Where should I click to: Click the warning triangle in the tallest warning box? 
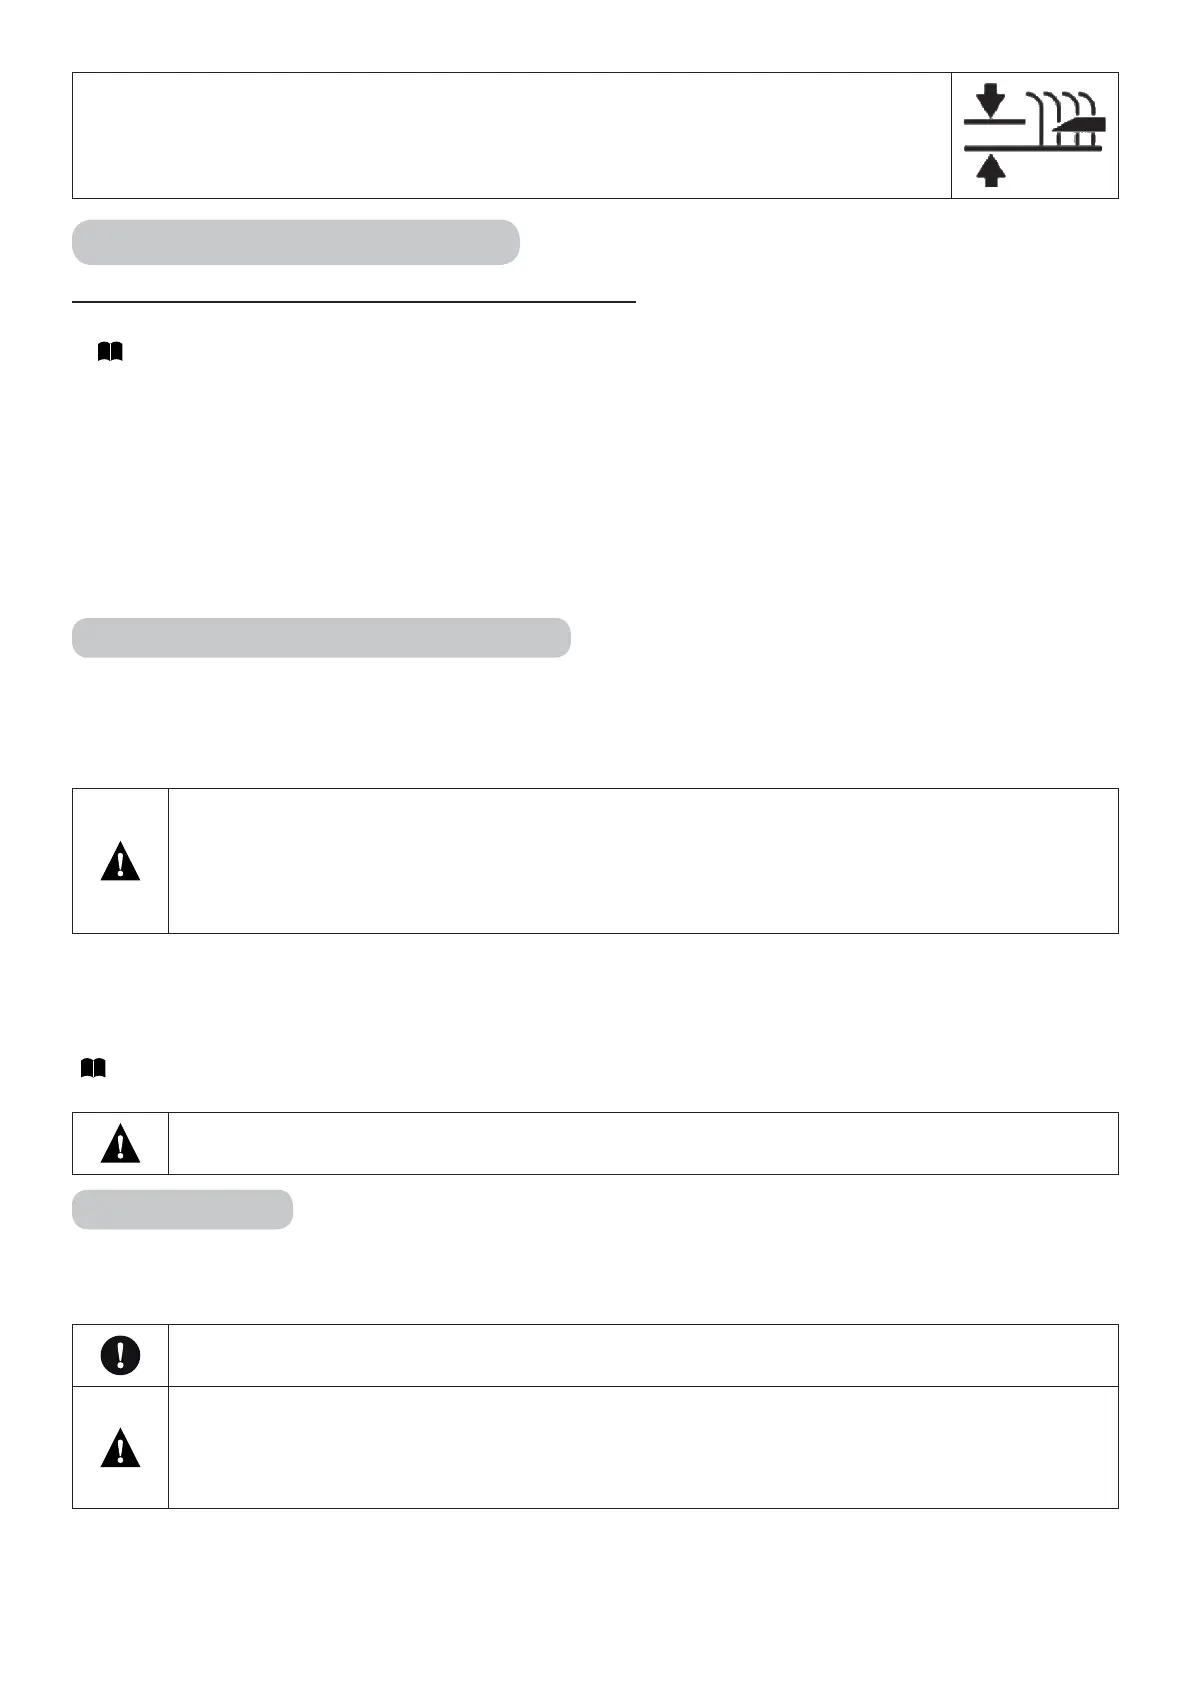(120, 862)
